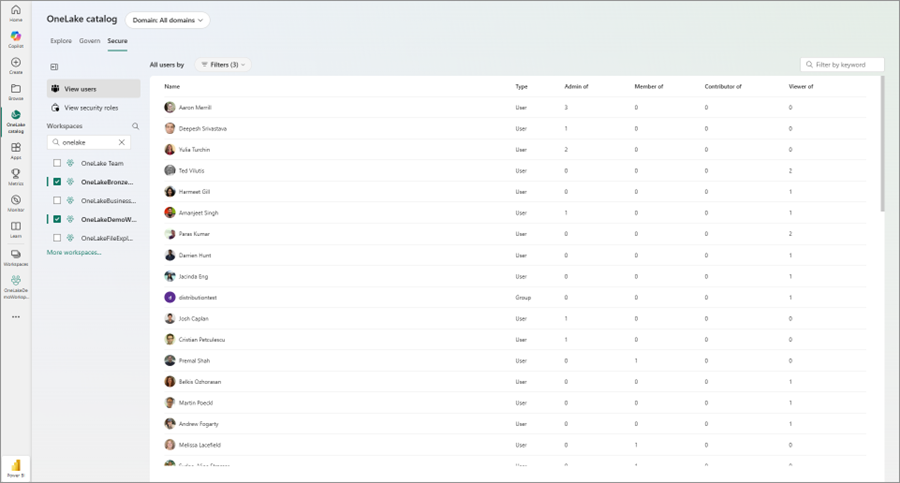Click the vertical scrollbar of user list
The image size is (900, 483).
[x=882, y=145]
